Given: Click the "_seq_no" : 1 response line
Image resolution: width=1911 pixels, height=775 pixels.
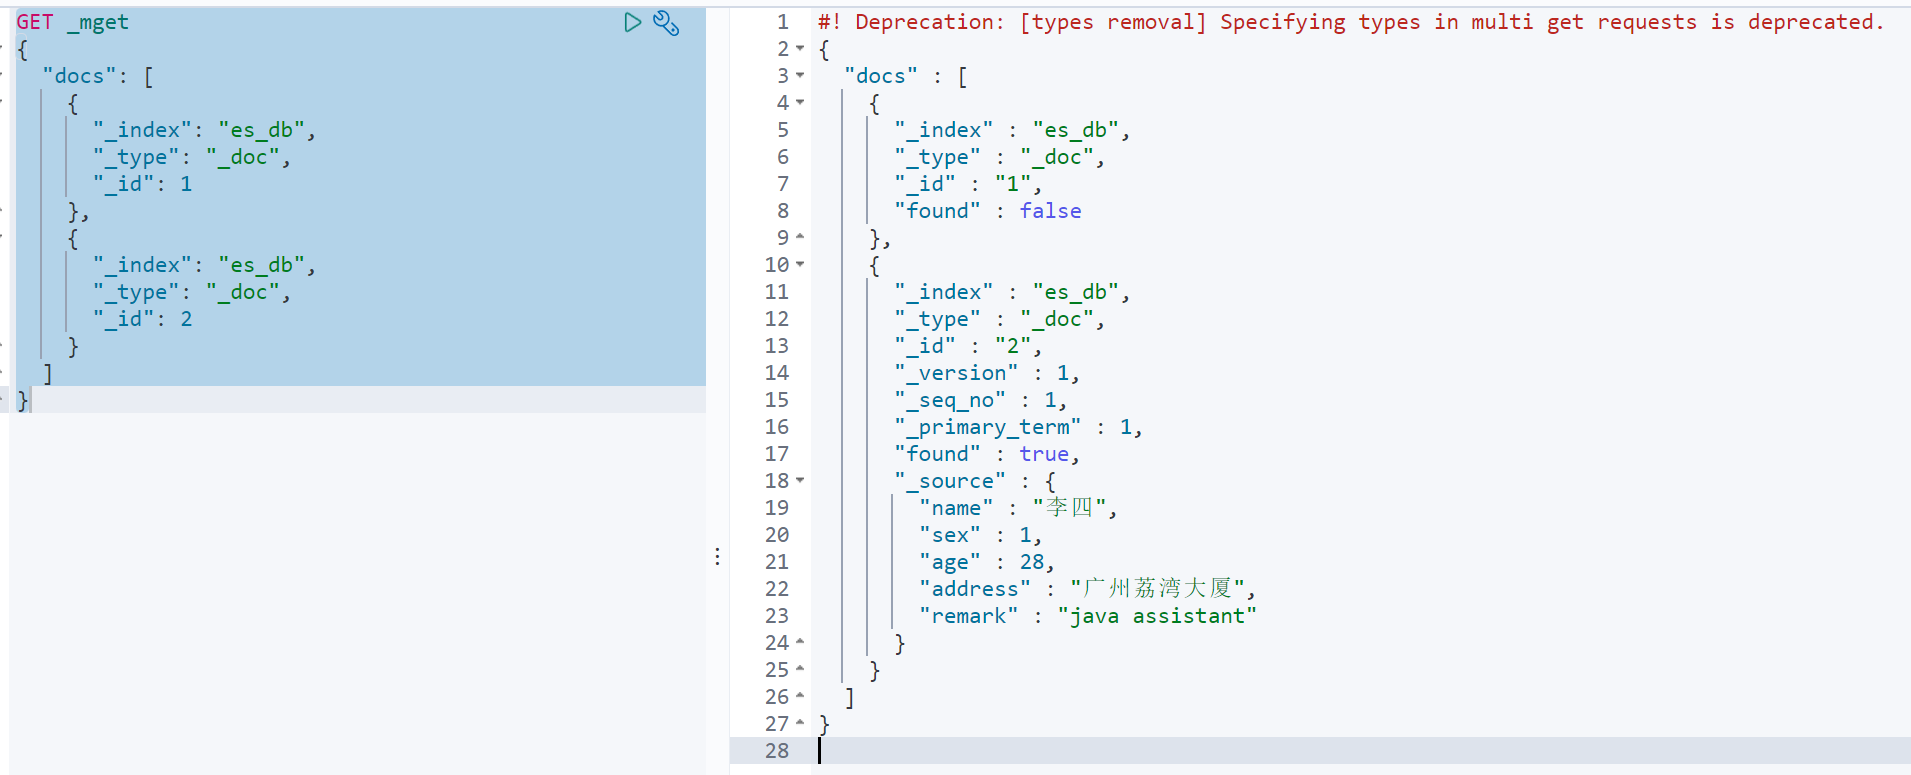Looking at the screenshot, I should [x=980, y=400].
